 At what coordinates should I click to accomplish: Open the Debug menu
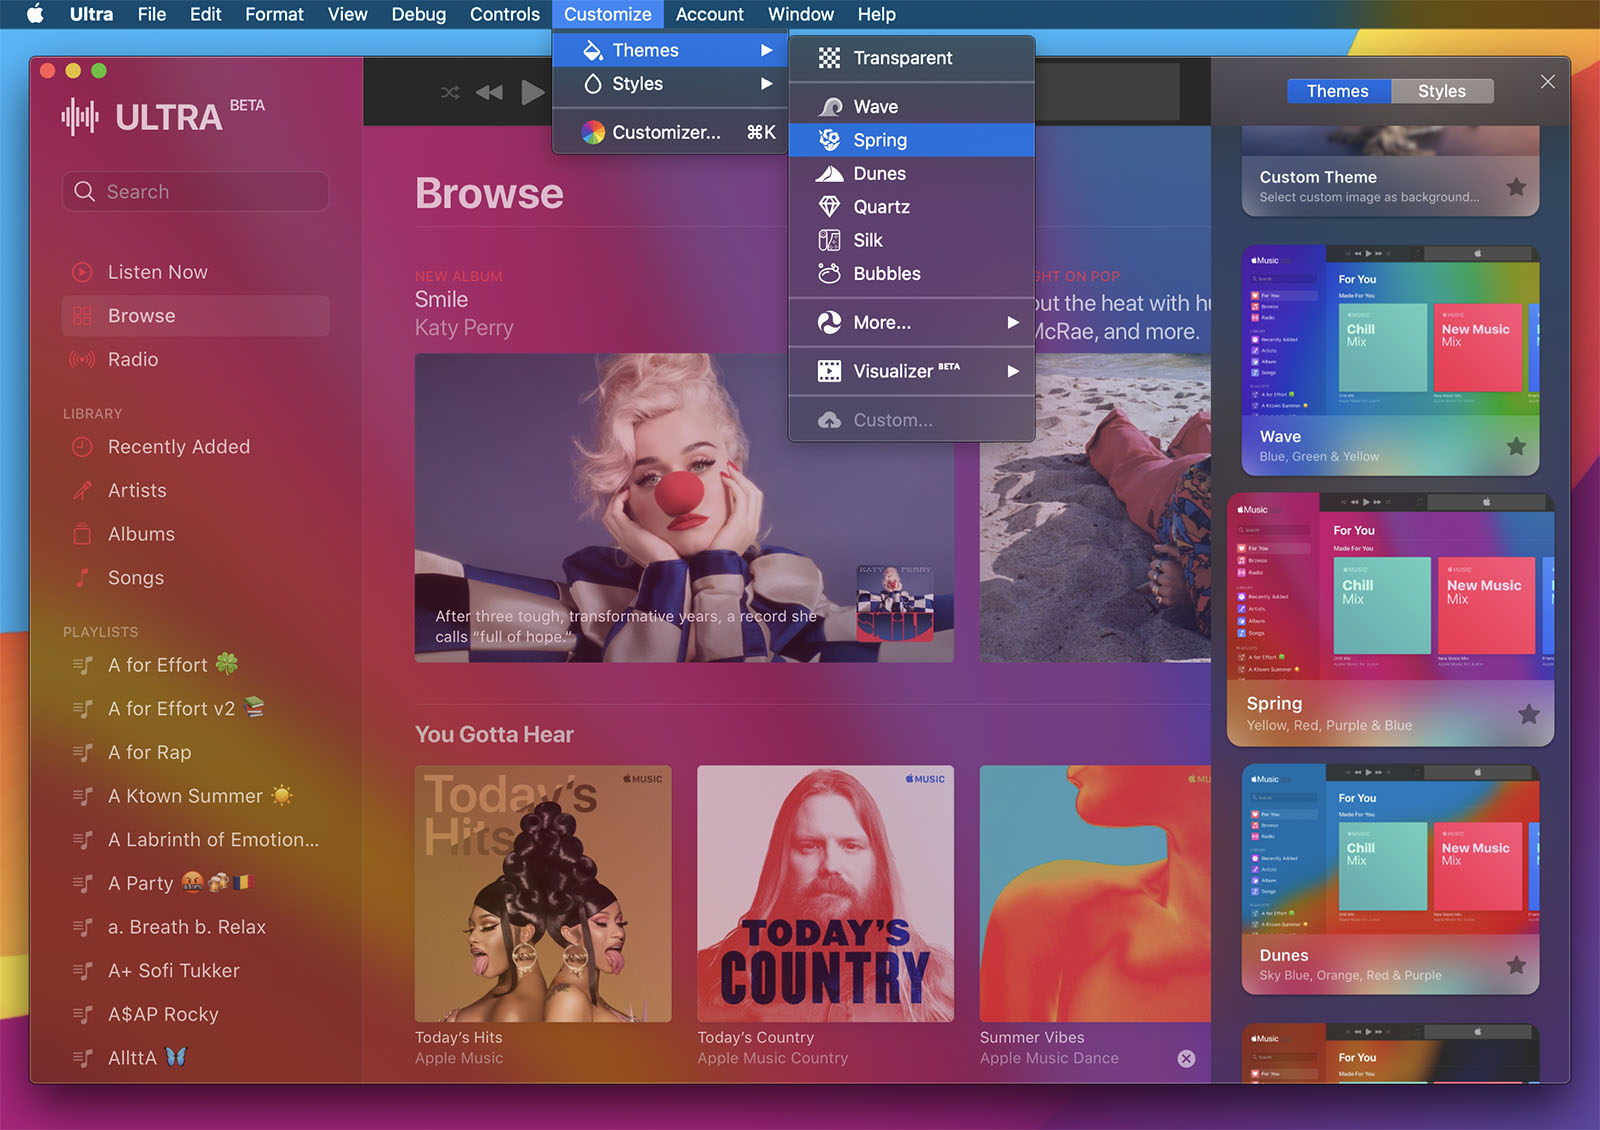(418, 14)
